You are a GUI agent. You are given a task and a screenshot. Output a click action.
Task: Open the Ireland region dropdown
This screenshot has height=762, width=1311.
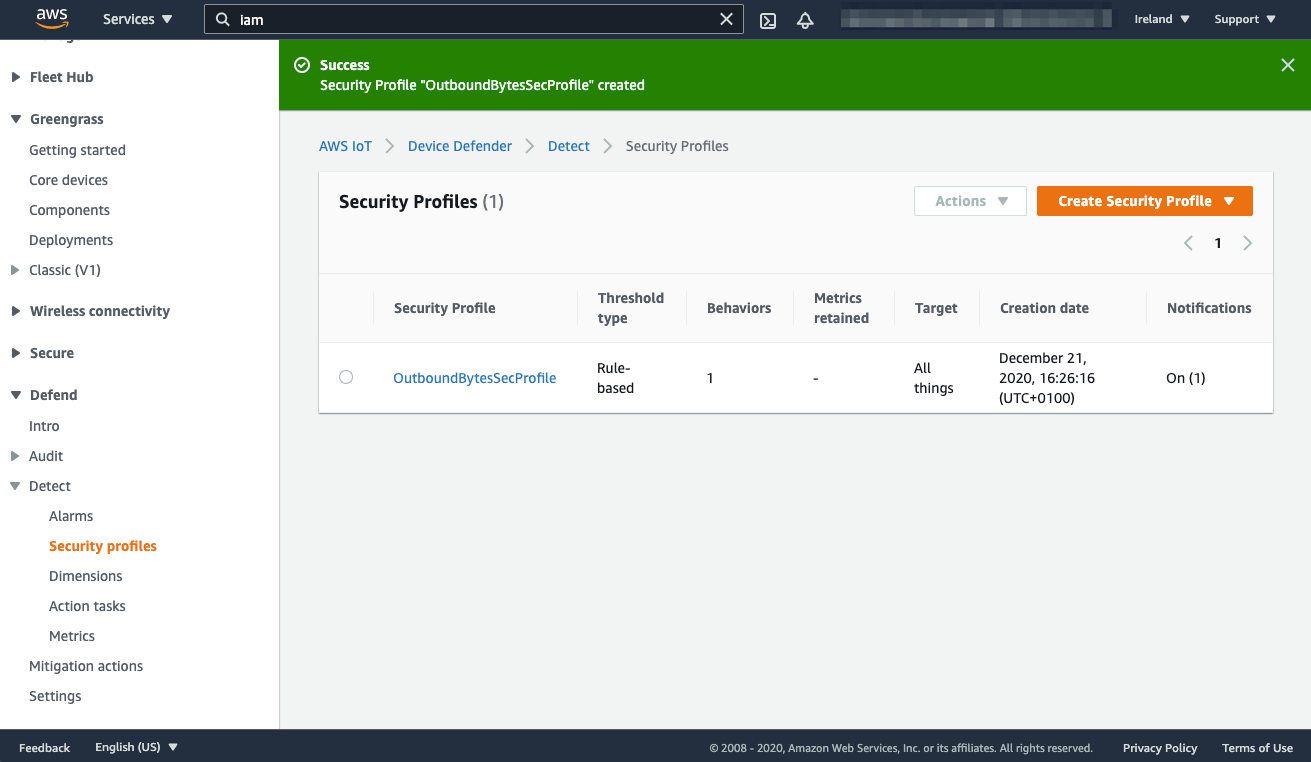1162,19
